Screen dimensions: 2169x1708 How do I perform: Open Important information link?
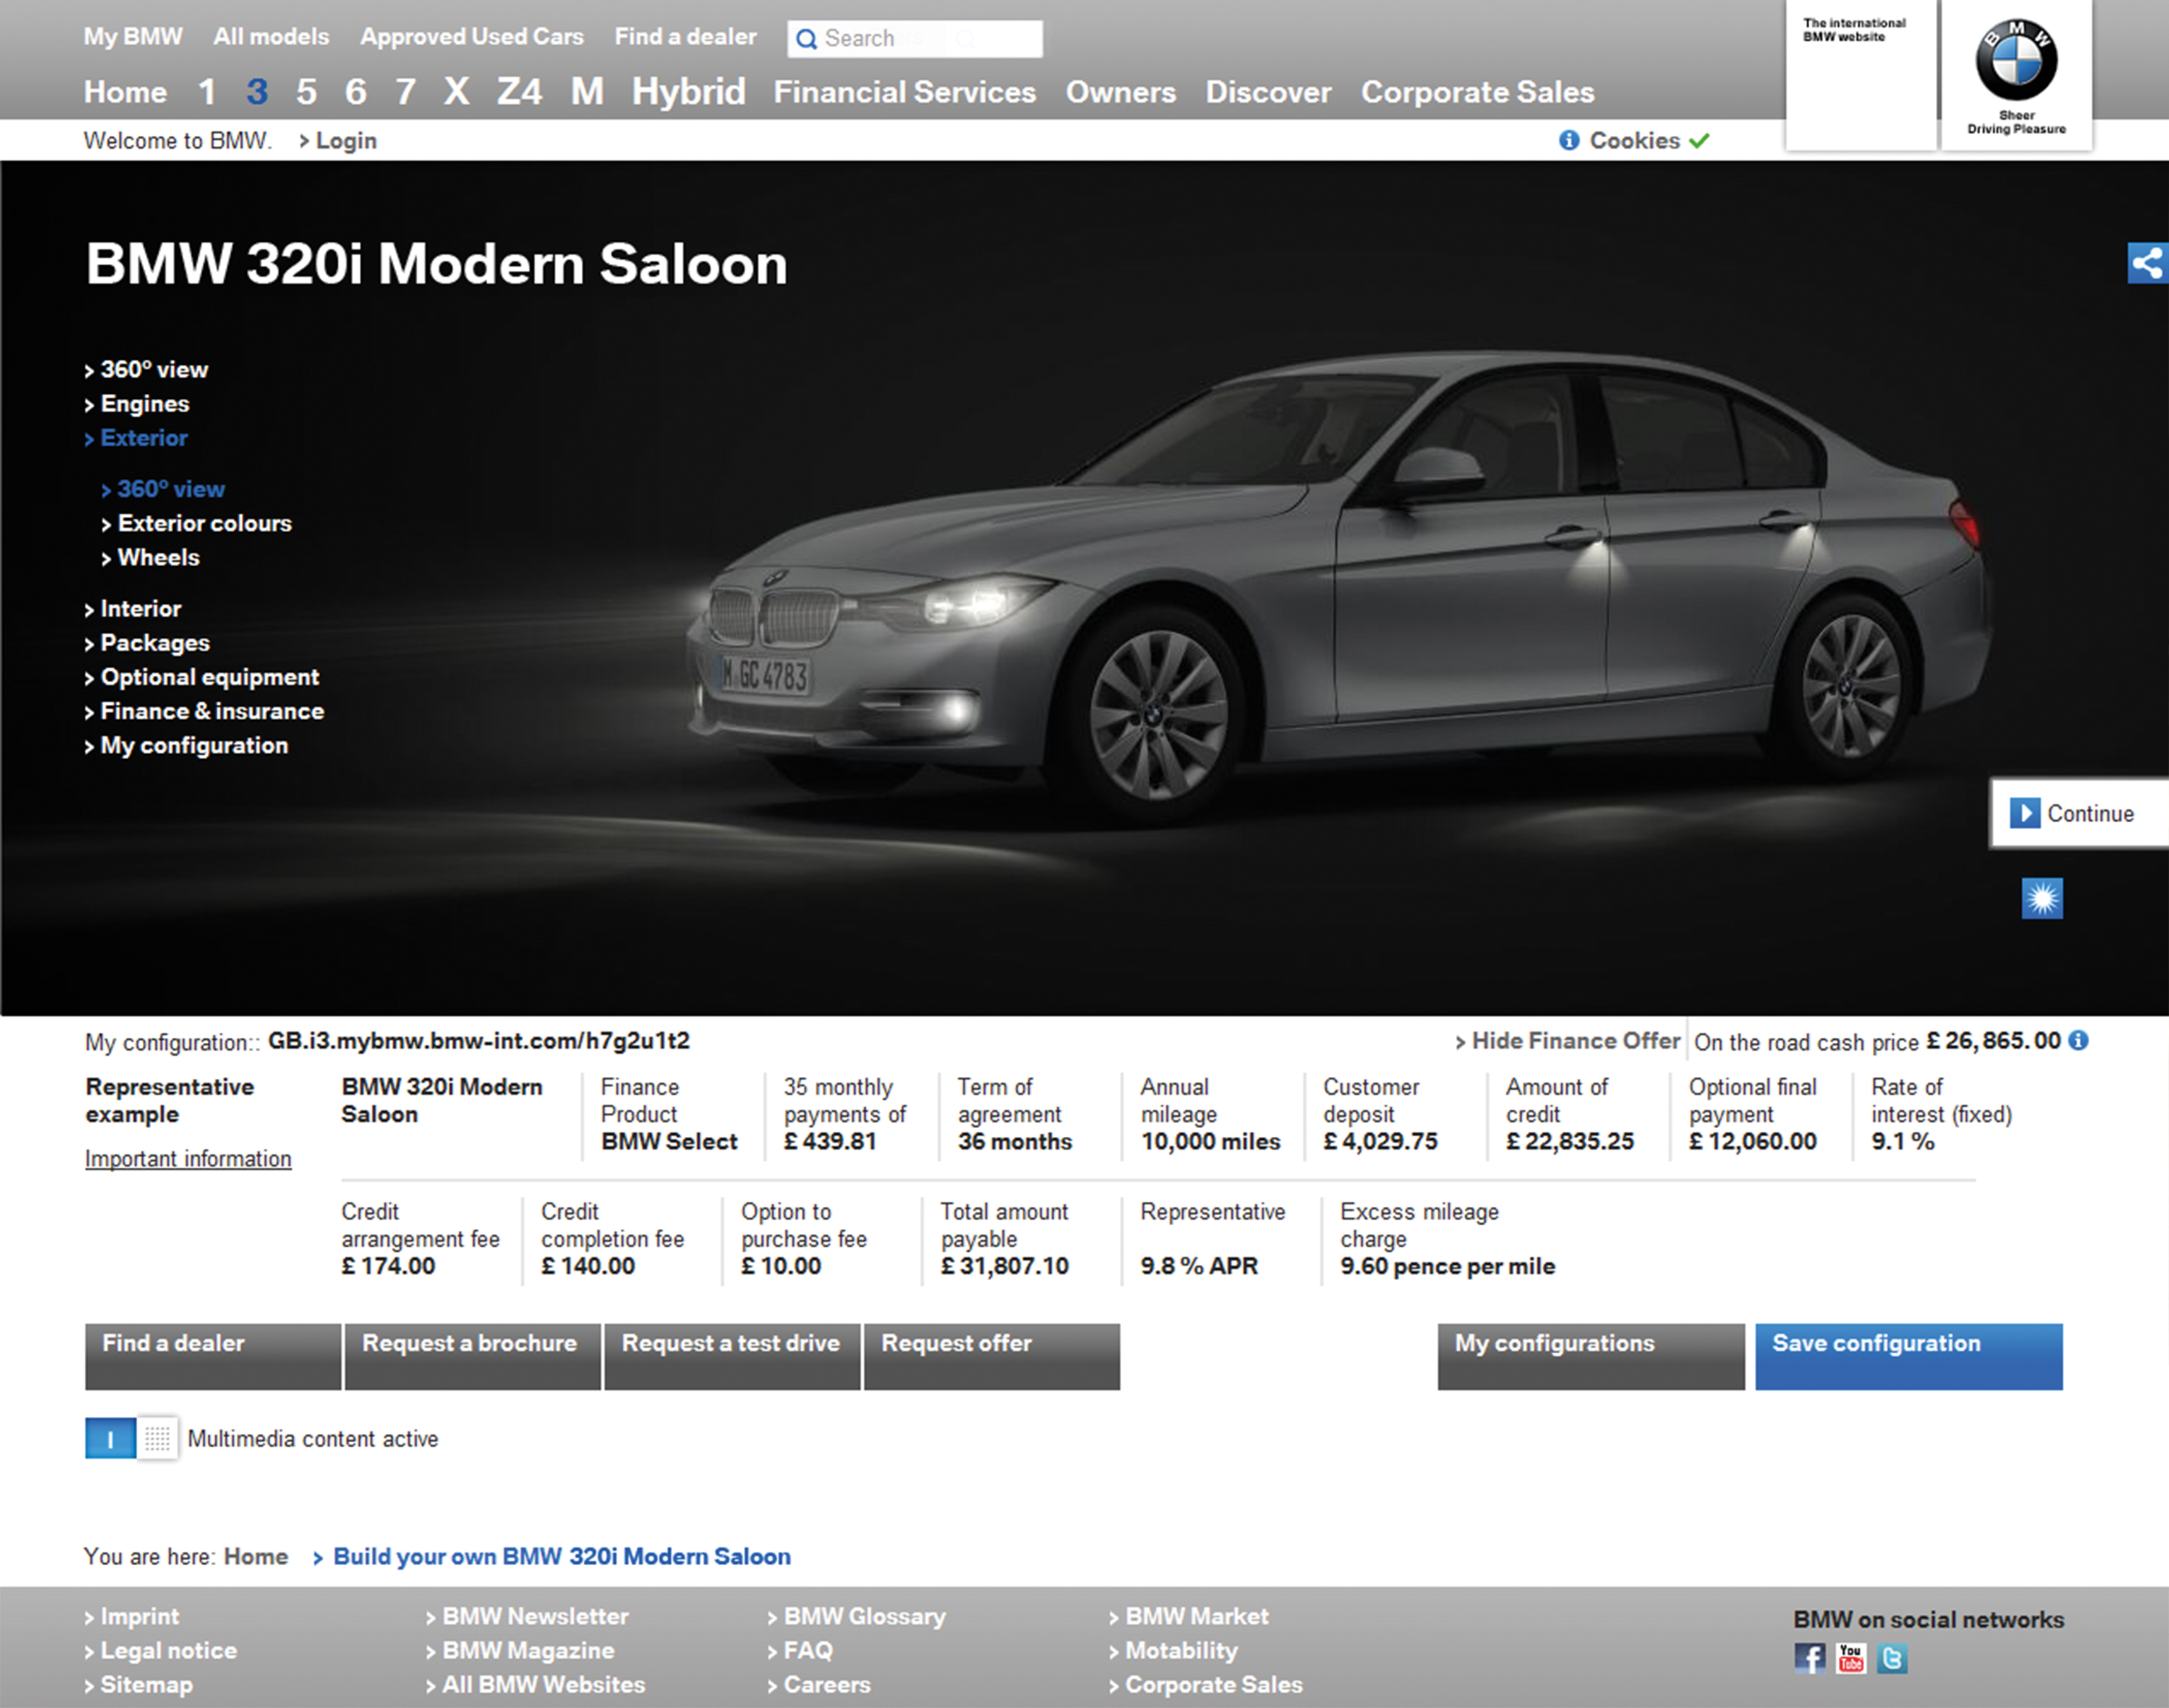[188, 1158]
